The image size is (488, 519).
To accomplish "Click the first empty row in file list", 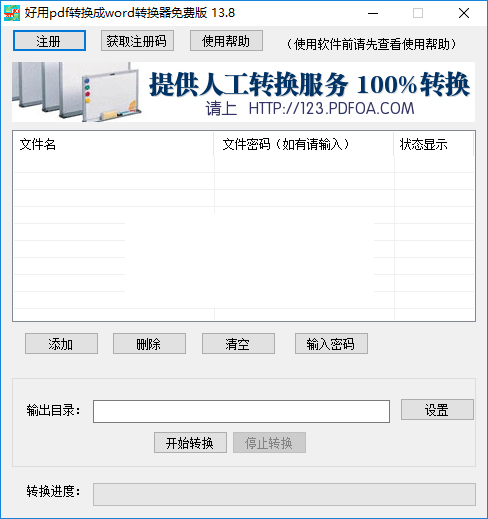I will click(x=244, y=164).
